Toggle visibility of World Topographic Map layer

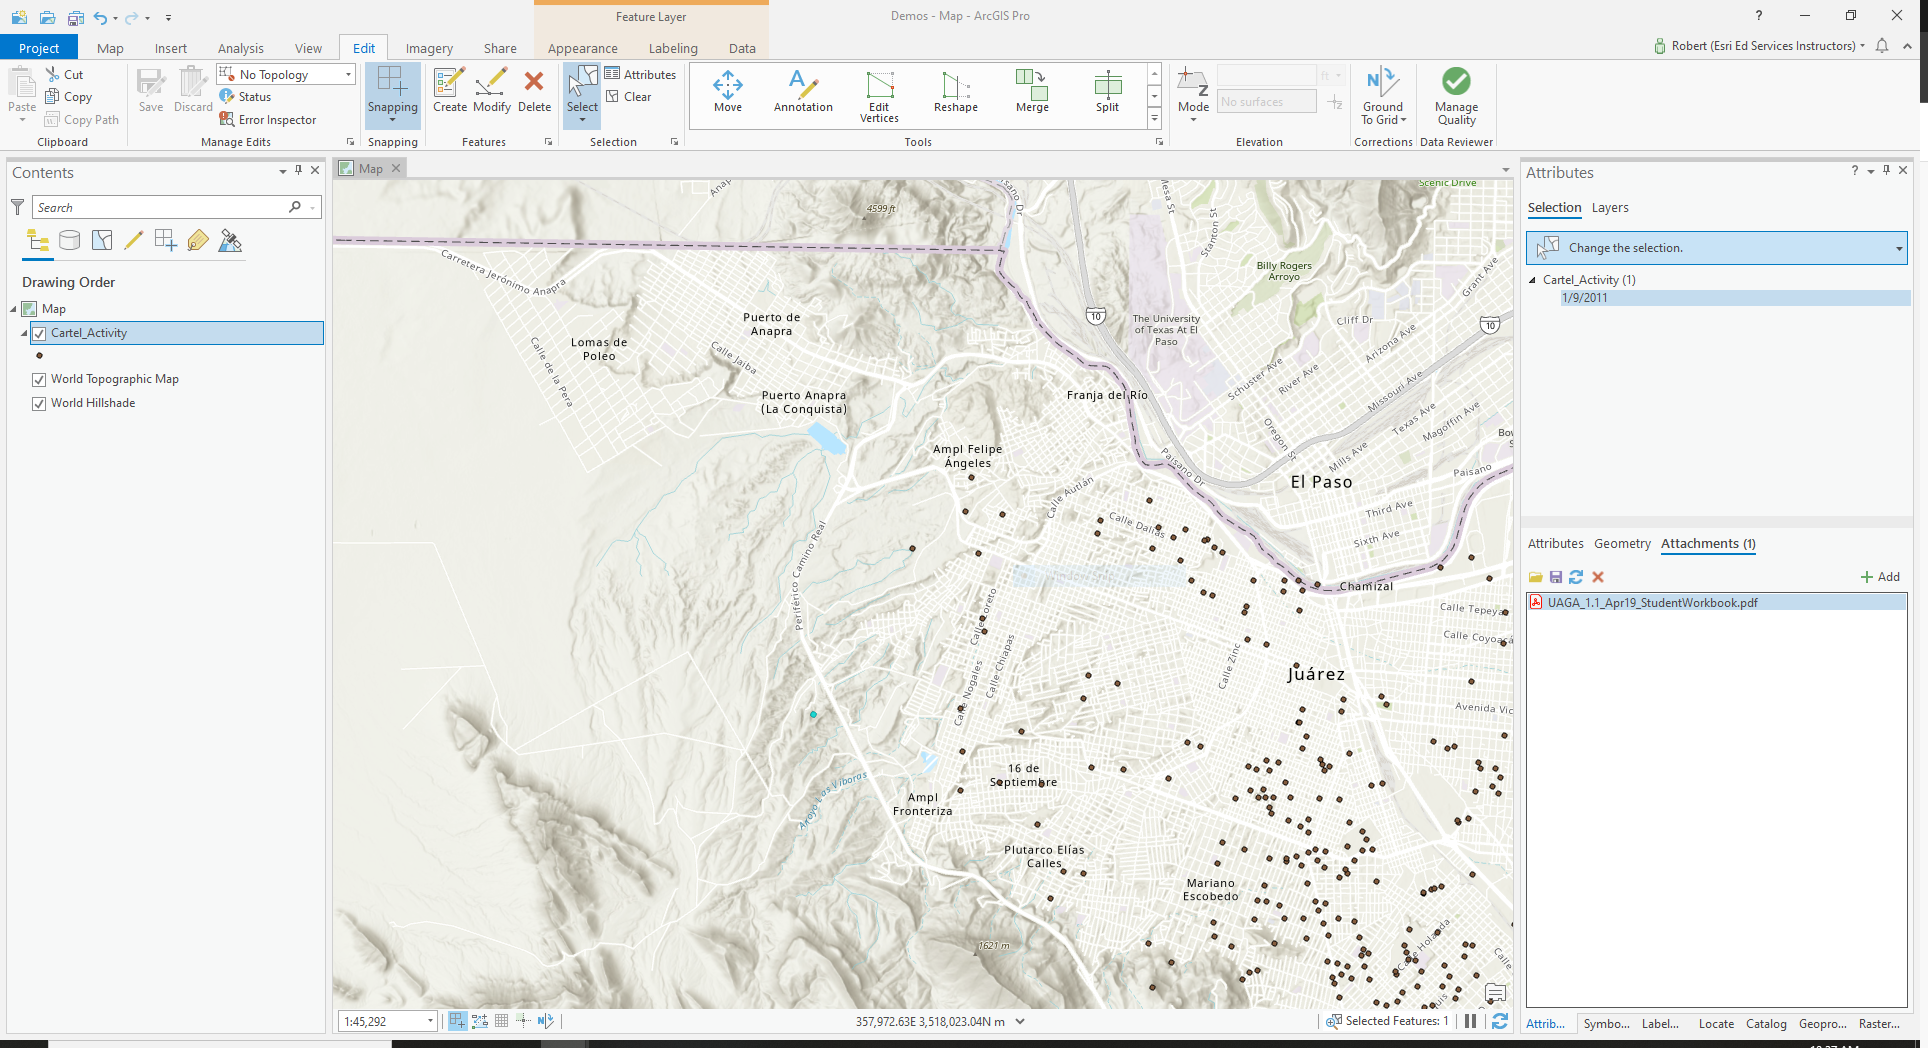click(38, 379)
